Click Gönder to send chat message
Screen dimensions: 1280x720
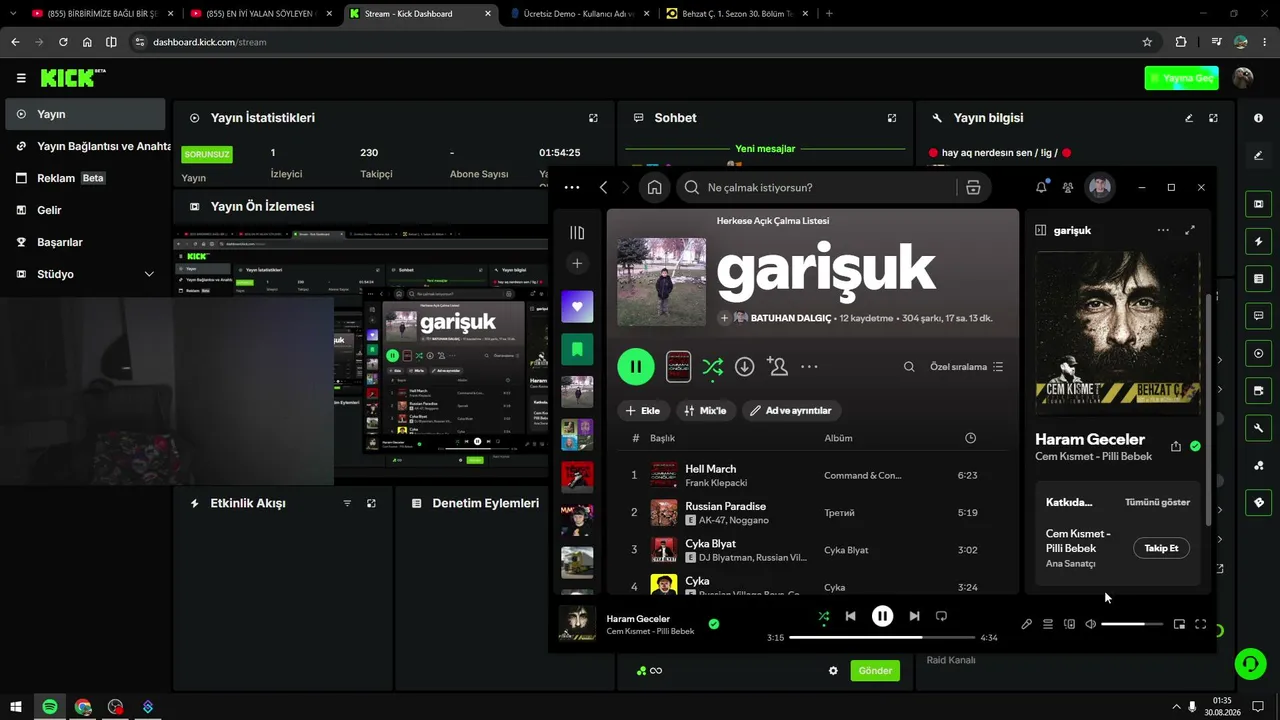875,670
